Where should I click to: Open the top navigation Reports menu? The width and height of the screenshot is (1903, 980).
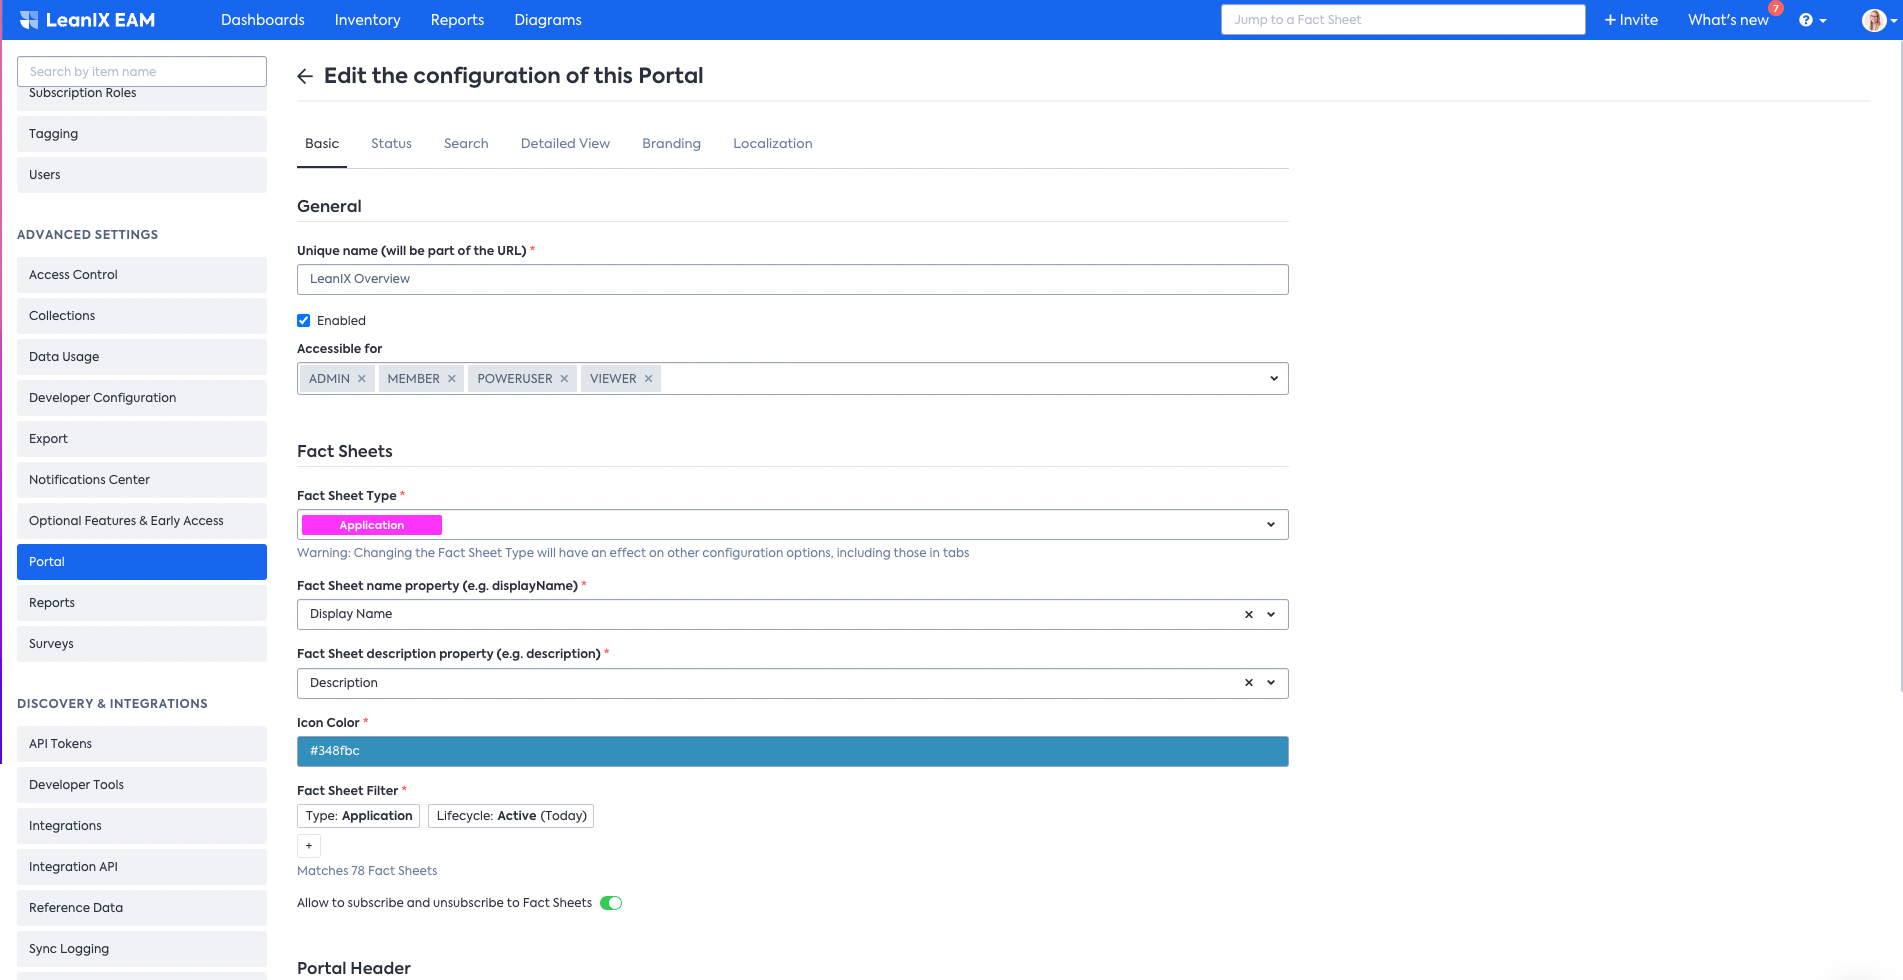(x=457, y=20)
